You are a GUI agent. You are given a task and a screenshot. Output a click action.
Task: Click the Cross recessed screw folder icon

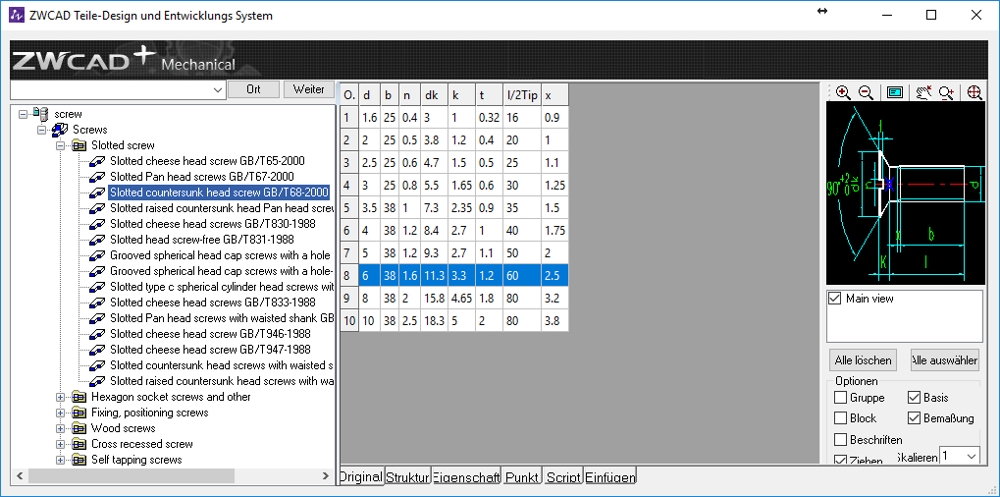pyautogui.click(x=80, y=444)
